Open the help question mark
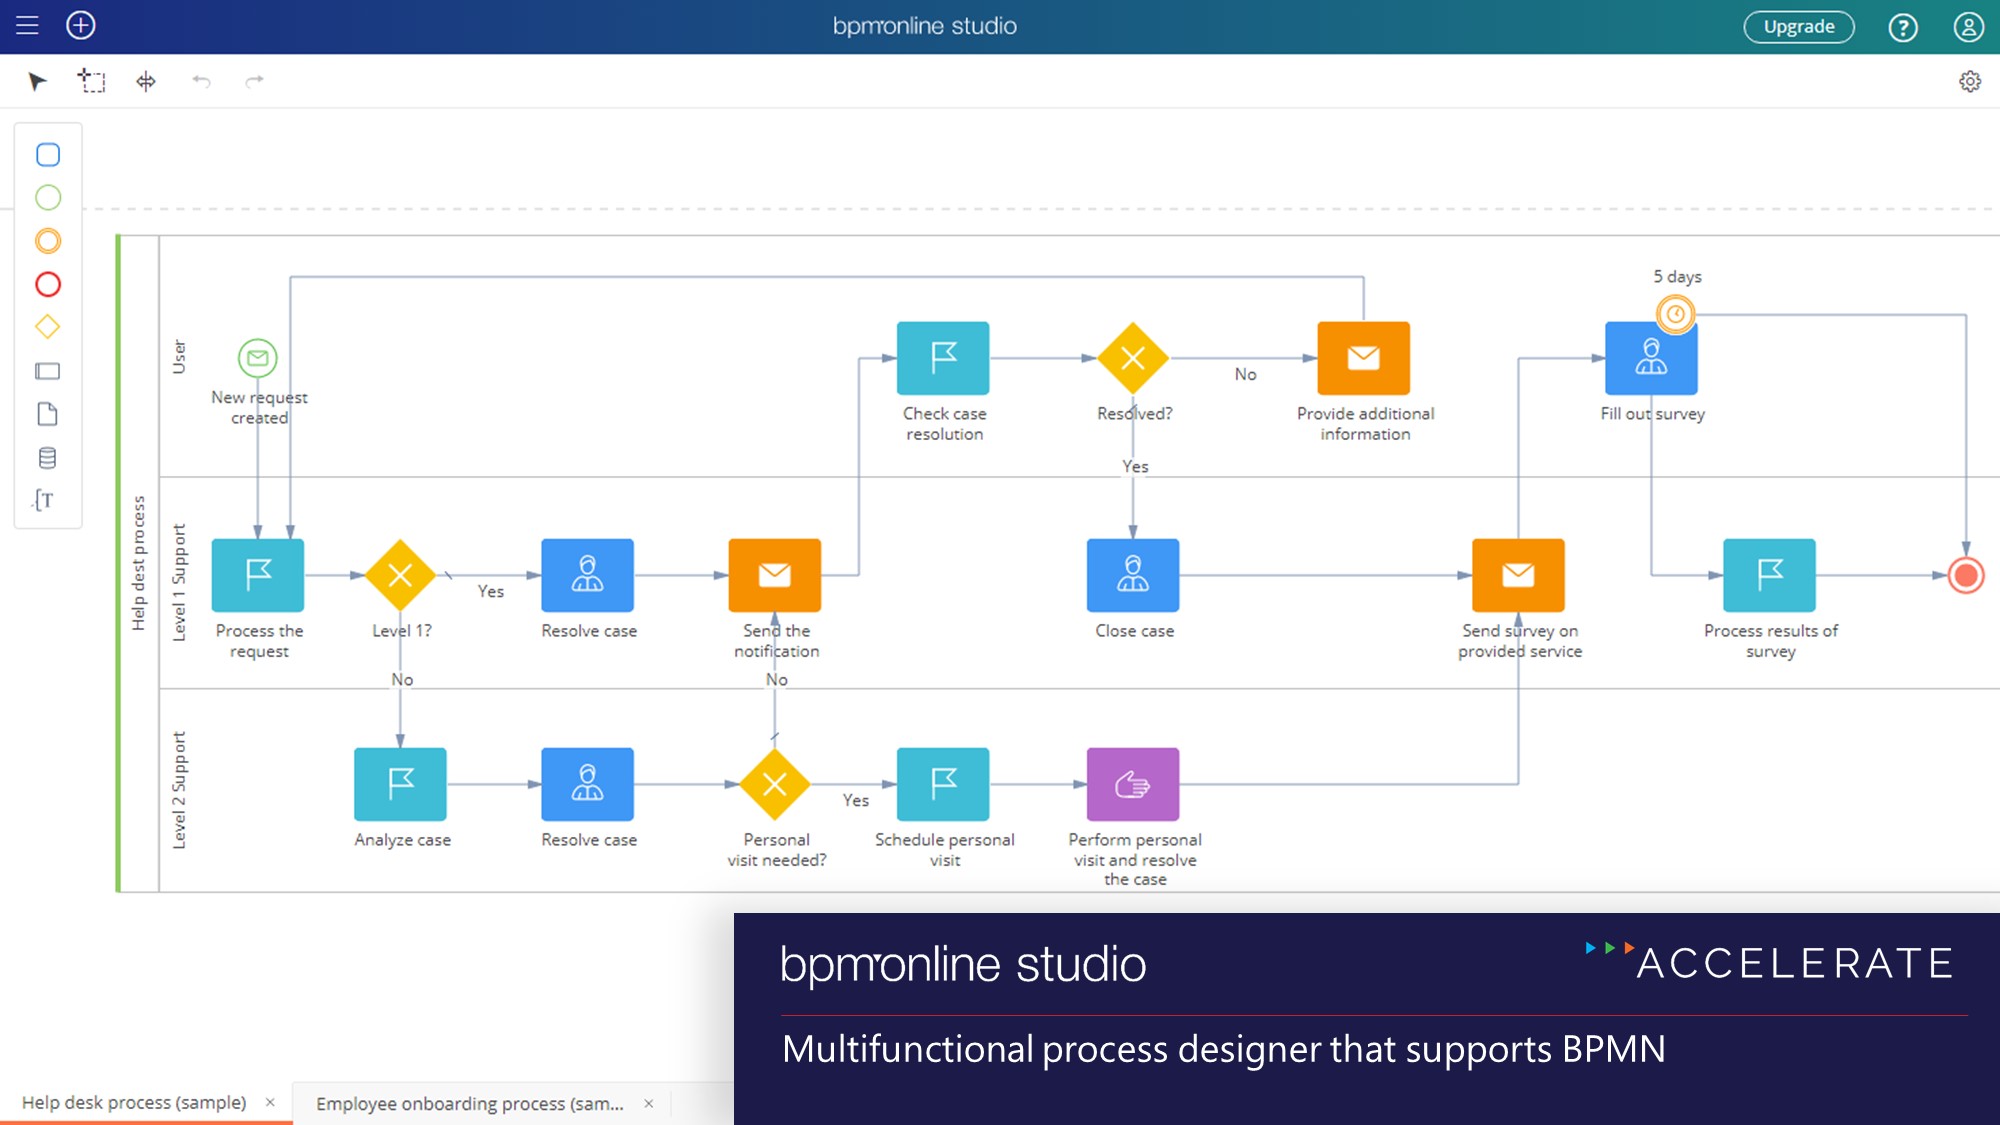Viewport: 2000px width, 1125px height. point(1903,27)
